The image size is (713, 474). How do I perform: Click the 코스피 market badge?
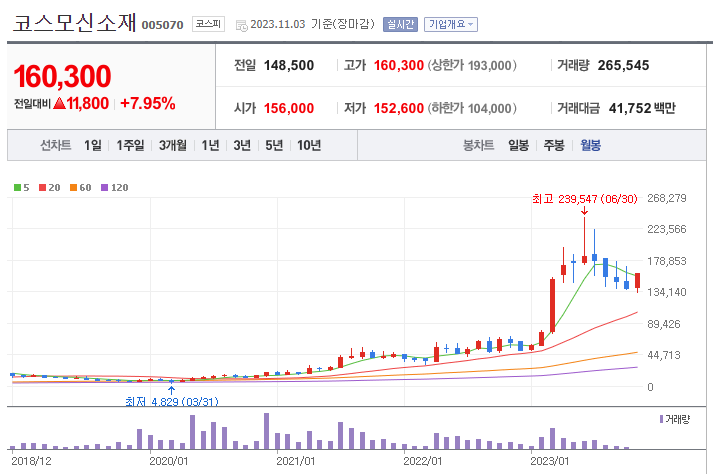(208, 24)
